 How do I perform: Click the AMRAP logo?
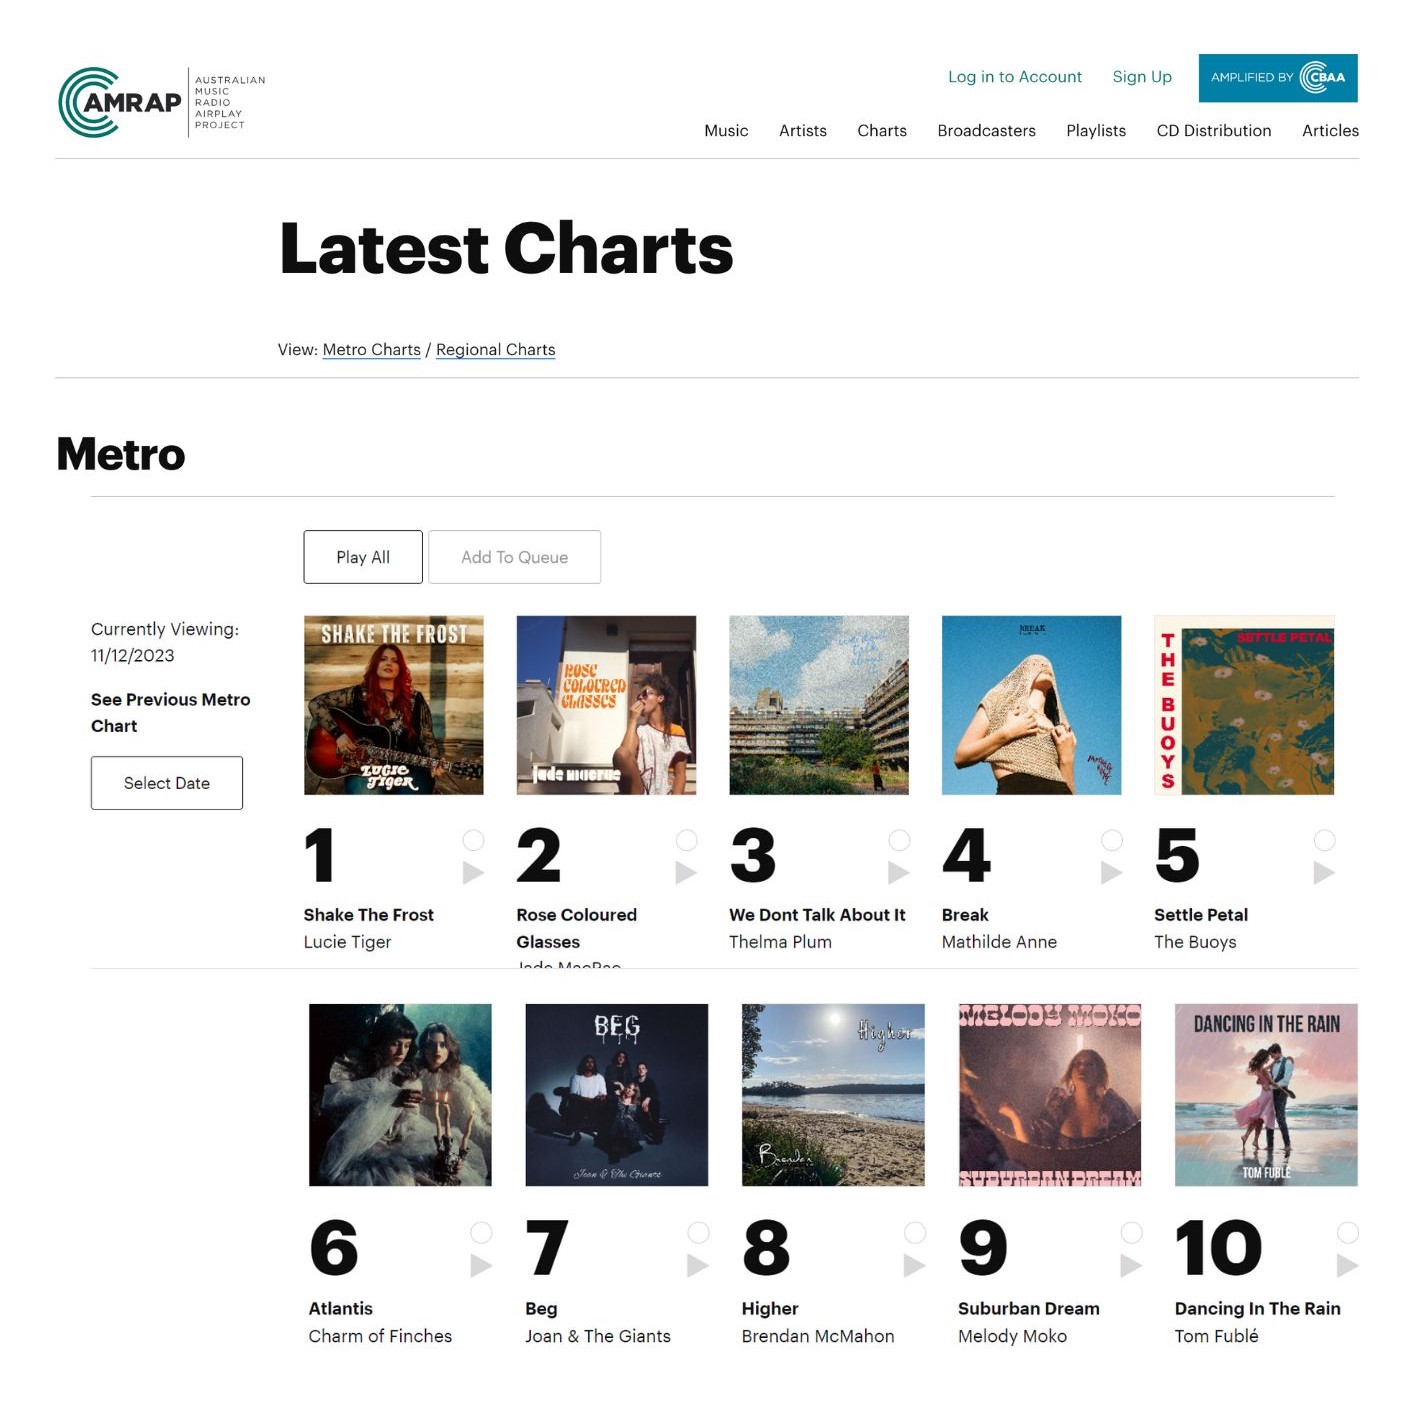click(121, 103)
